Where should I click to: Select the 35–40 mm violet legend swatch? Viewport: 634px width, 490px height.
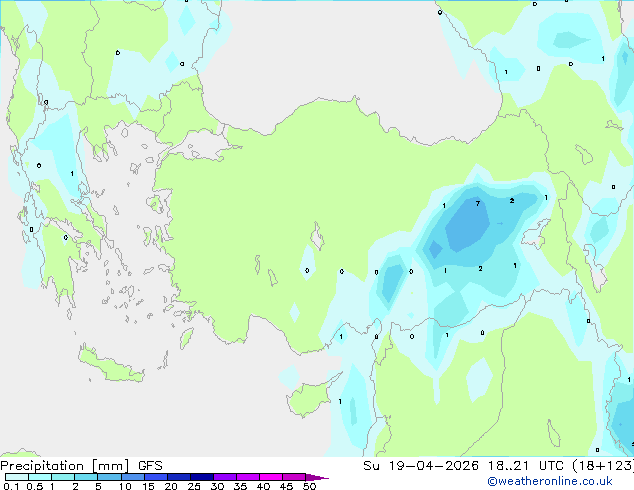[x=248, y=477]
